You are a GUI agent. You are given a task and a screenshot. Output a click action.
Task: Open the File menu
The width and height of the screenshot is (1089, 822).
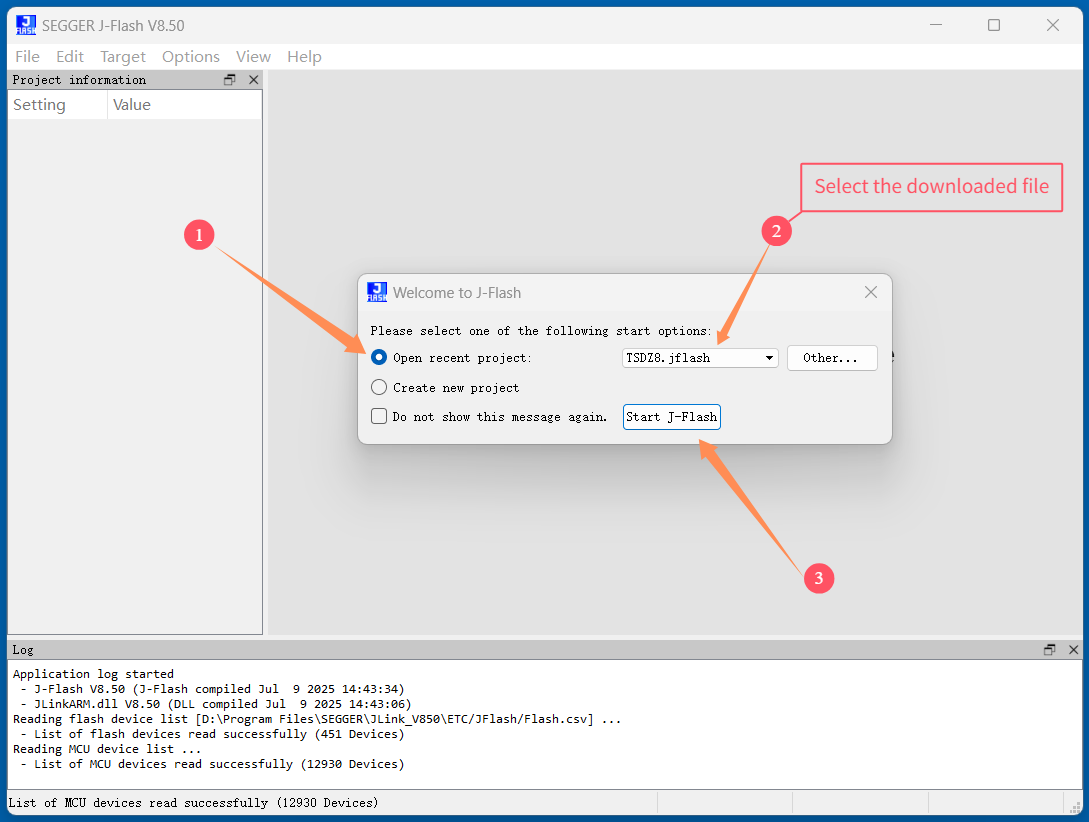tap(27, 57)
